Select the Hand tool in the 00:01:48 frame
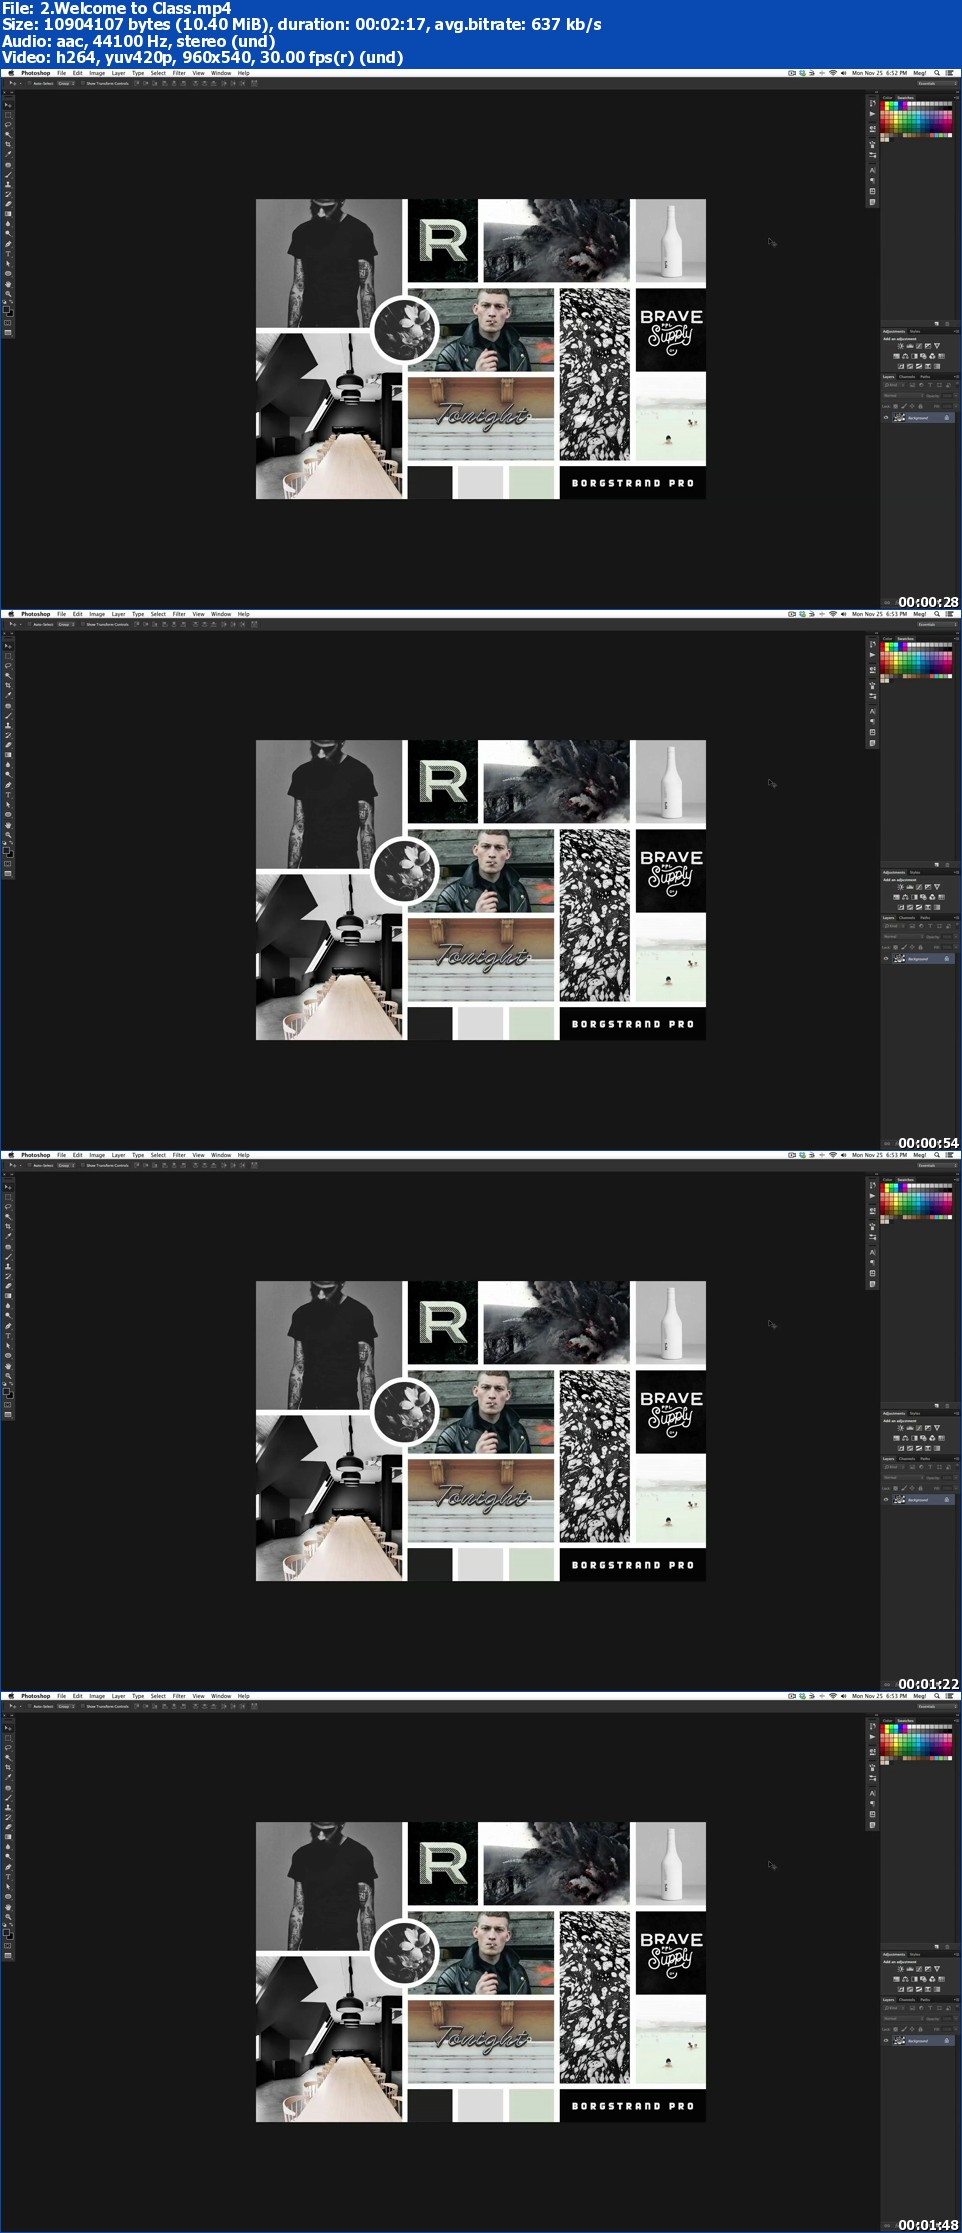Image resolution: width=962 pixels, height=2233 pixels. [x=8, y=1907]
